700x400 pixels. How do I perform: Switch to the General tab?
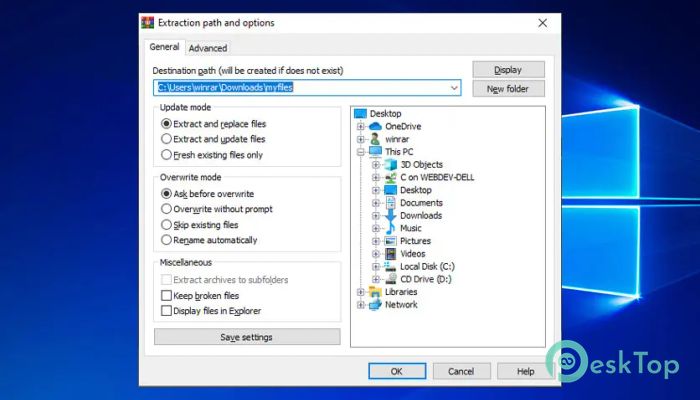click(164, 47)
